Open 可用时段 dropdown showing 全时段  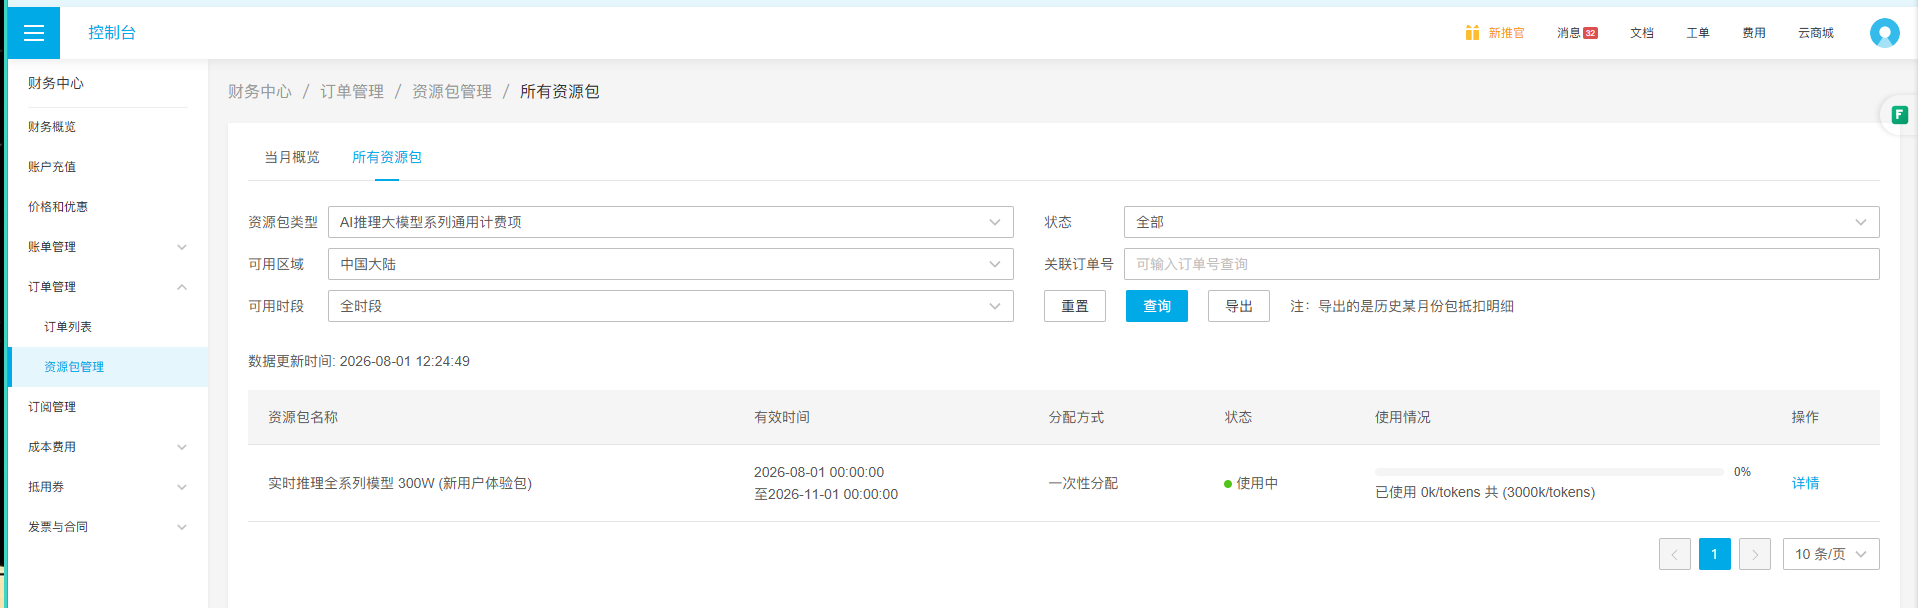point(671,306)
